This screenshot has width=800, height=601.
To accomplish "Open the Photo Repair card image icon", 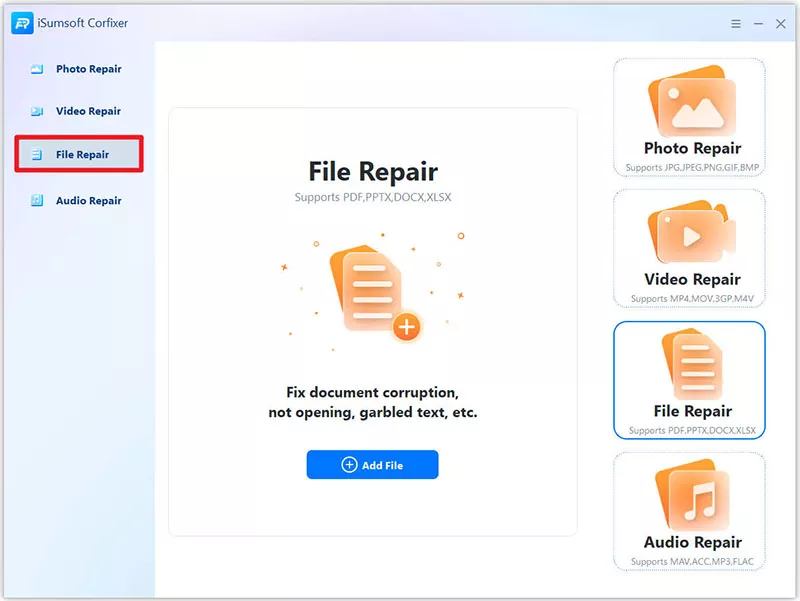I will tap(692, 101).
